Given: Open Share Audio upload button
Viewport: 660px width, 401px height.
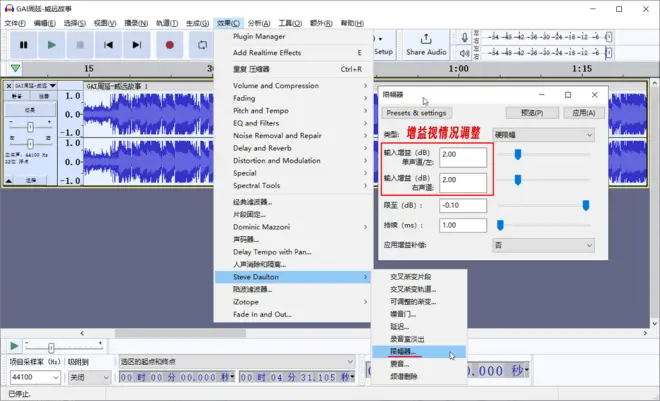Looking at the screenshot, I should pos(426,45).
